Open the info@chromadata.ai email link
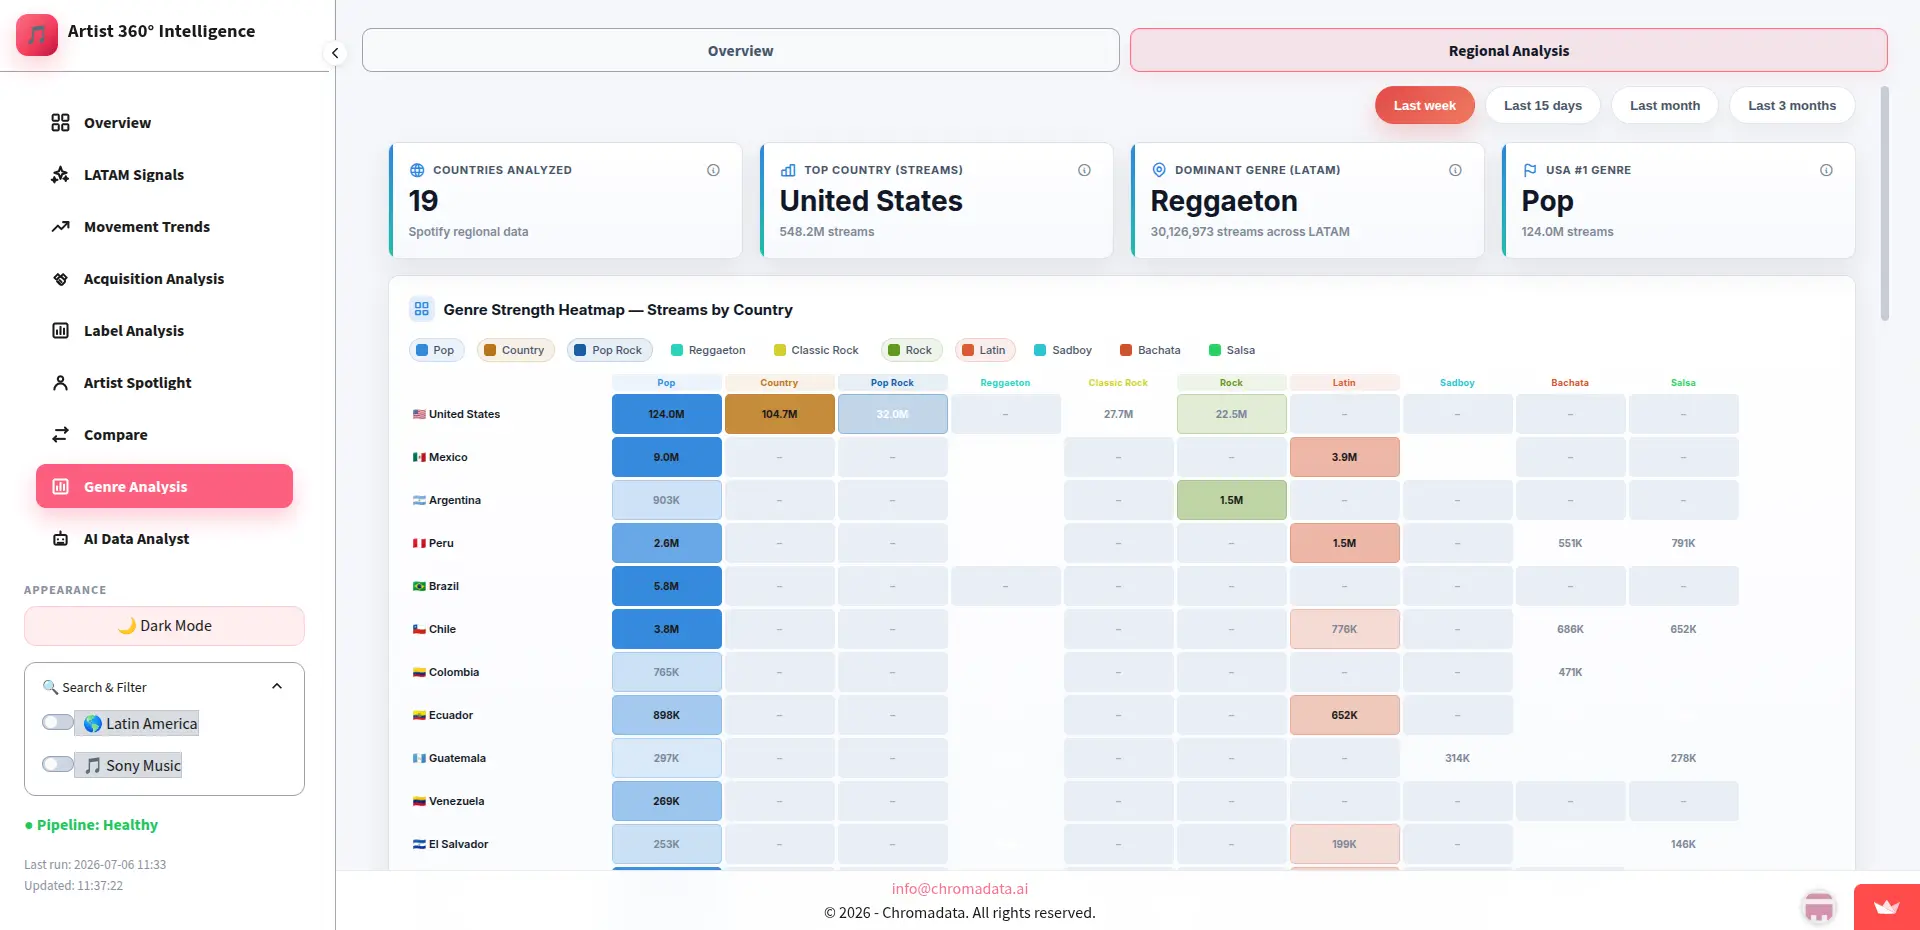Image resolution: width=1920 pixels, height=930 pixels. [x=960, y=888]
